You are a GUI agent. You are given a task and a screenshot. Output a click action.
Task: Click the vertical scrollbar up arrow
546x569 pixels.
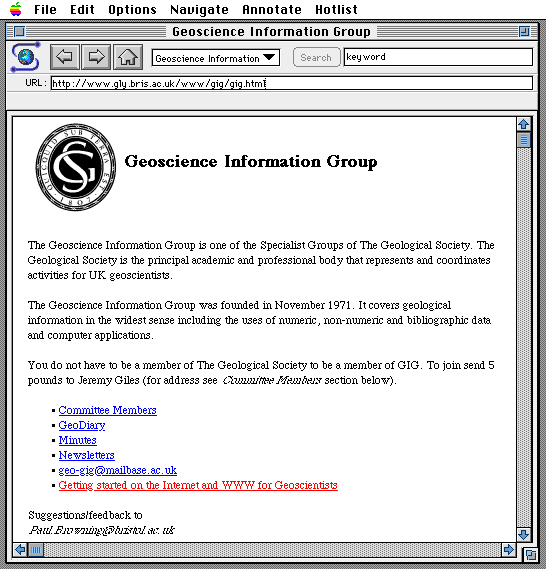click(524, 124)
